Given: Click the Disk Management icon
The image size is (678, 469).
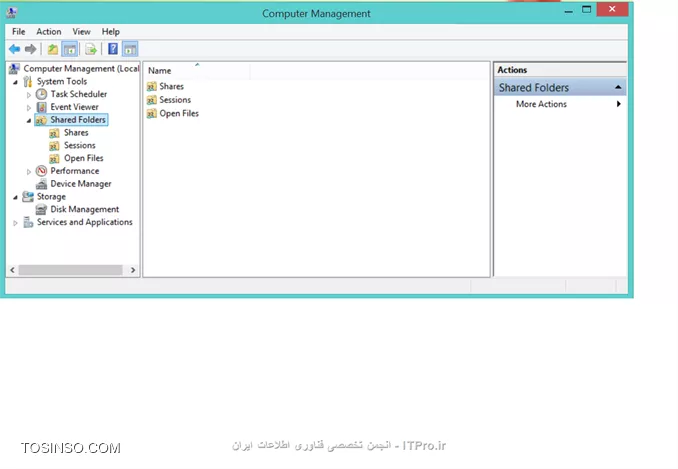Looking at the screenshot, I should [x=41, y=210].
